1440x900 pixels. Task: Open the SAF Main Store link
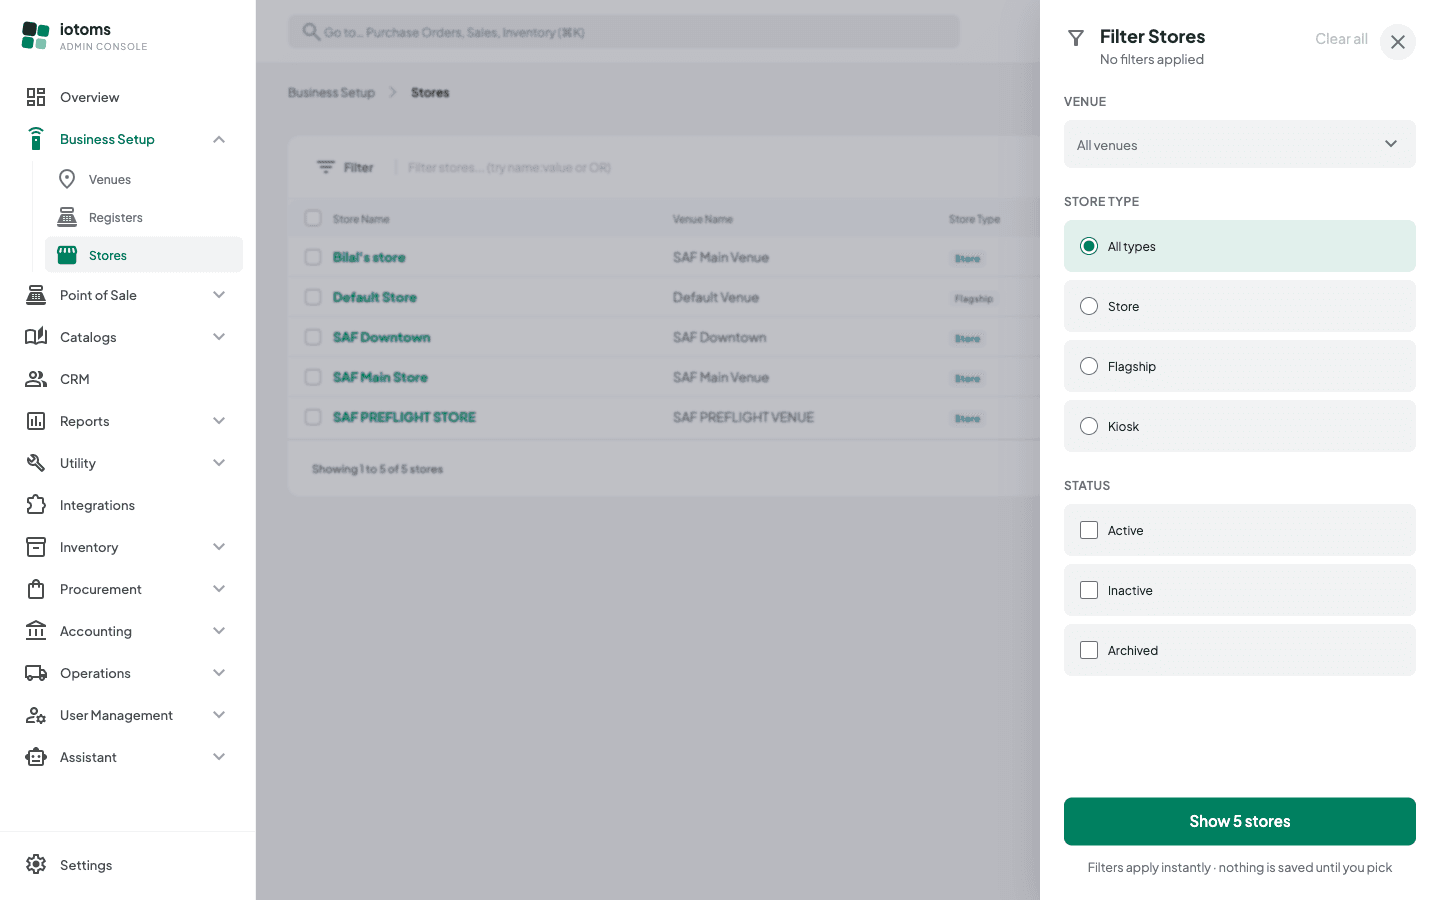click(380, 377)
